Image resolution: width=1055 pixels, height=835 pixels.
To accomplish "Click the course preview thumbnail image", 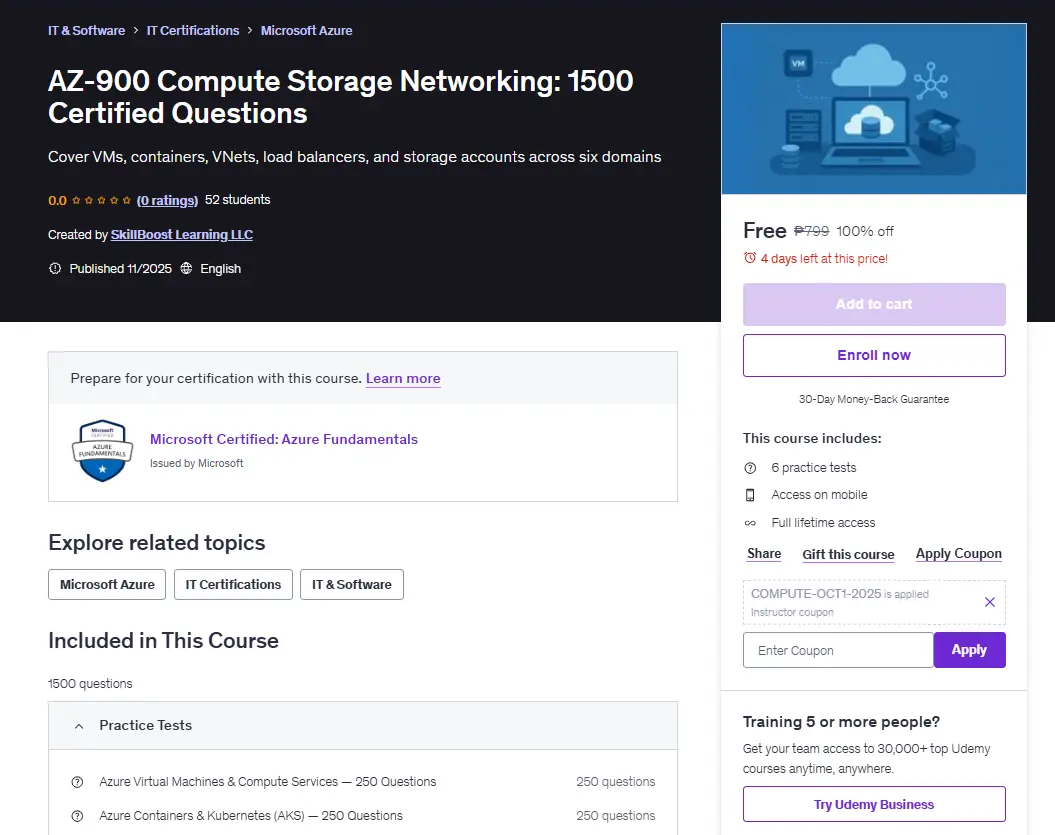I will coord(873,109).
